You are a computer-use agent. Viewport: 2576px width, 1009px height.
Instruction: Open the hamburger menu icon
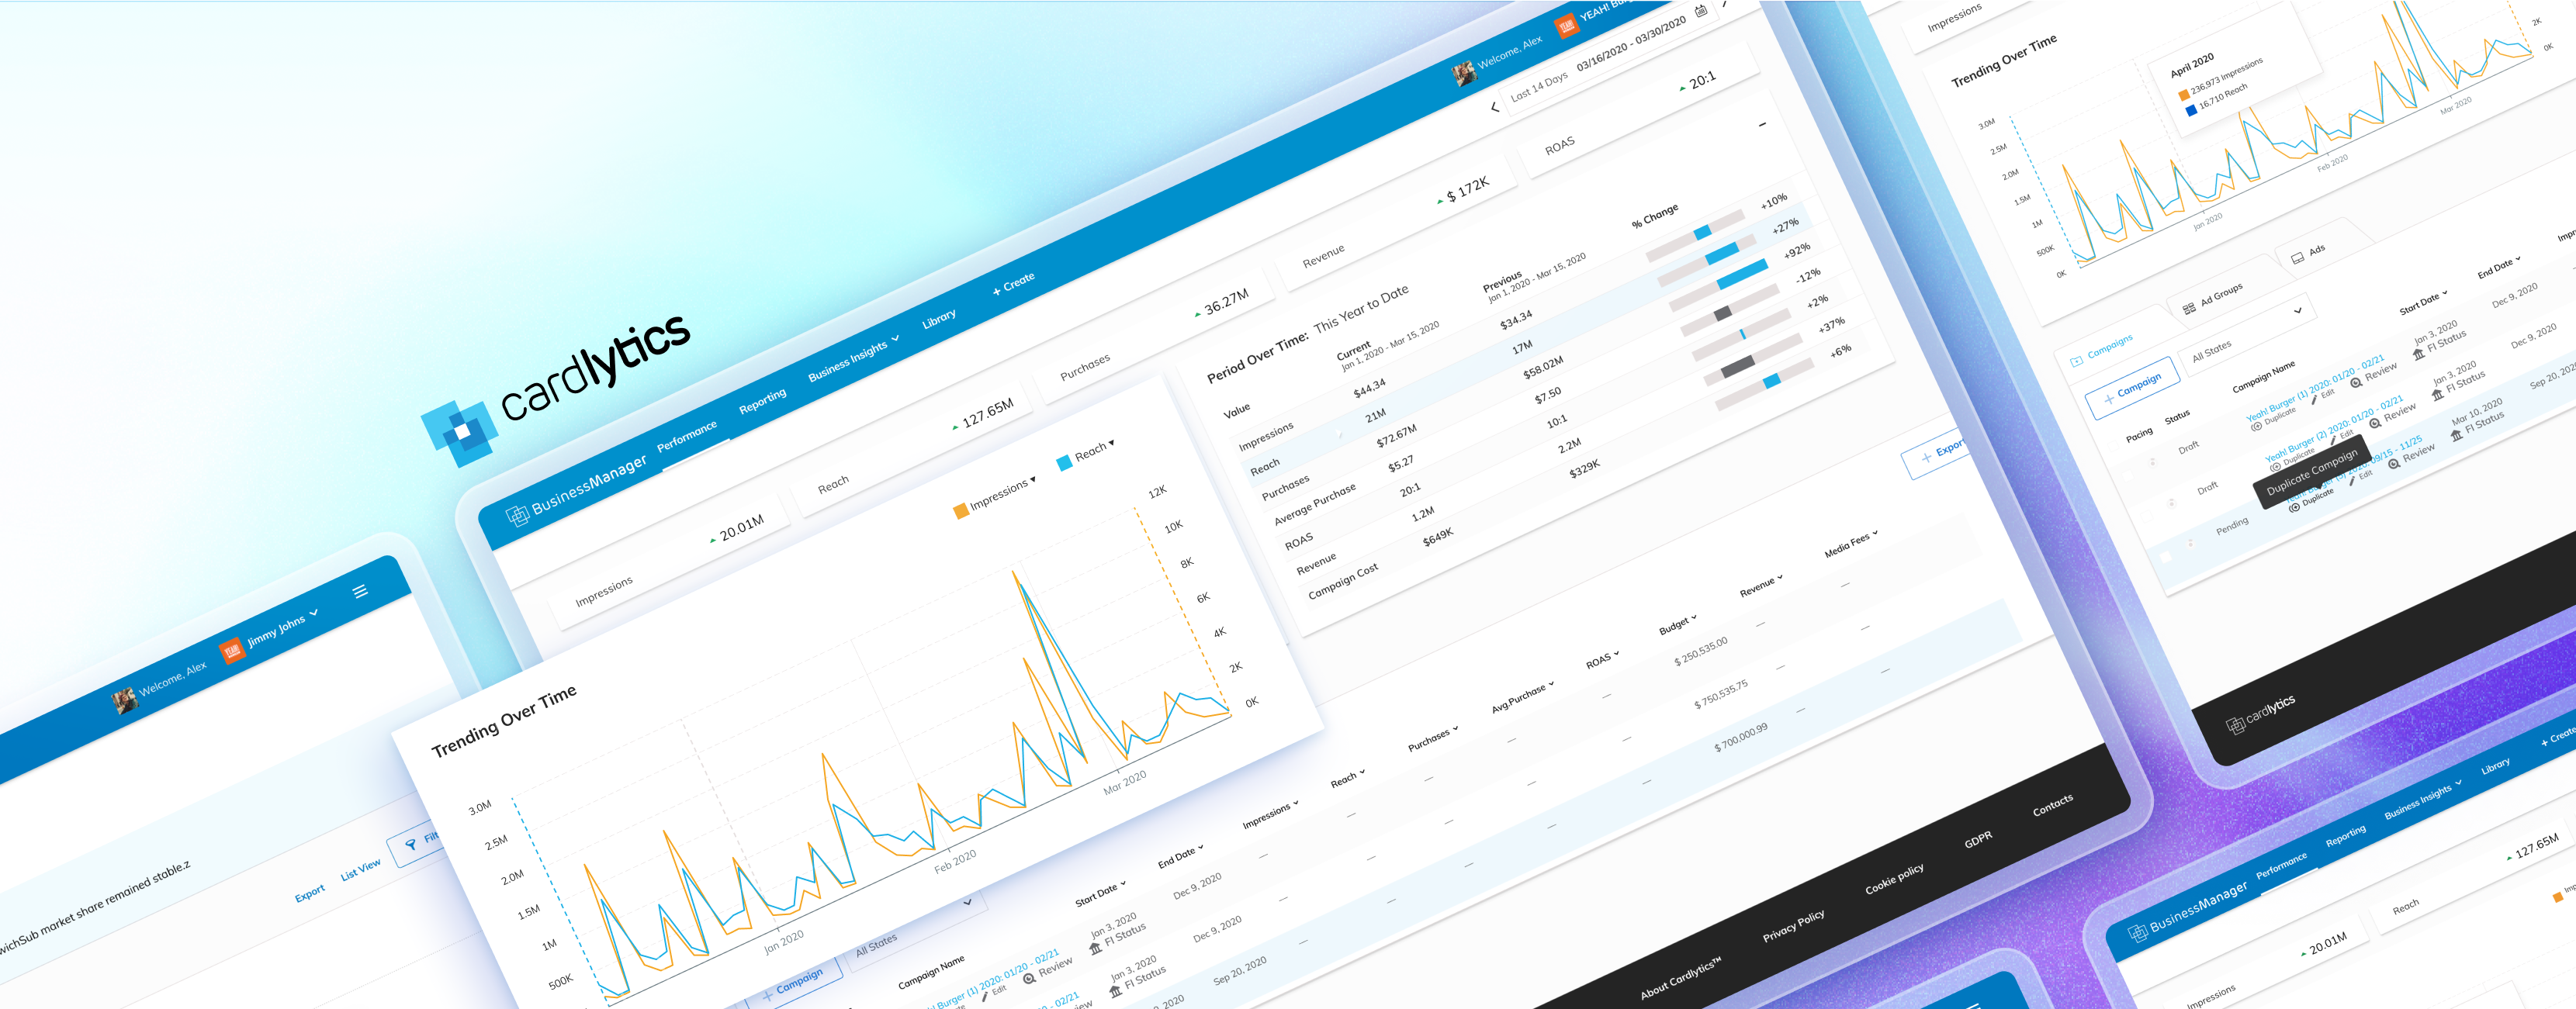pos(360,591)
